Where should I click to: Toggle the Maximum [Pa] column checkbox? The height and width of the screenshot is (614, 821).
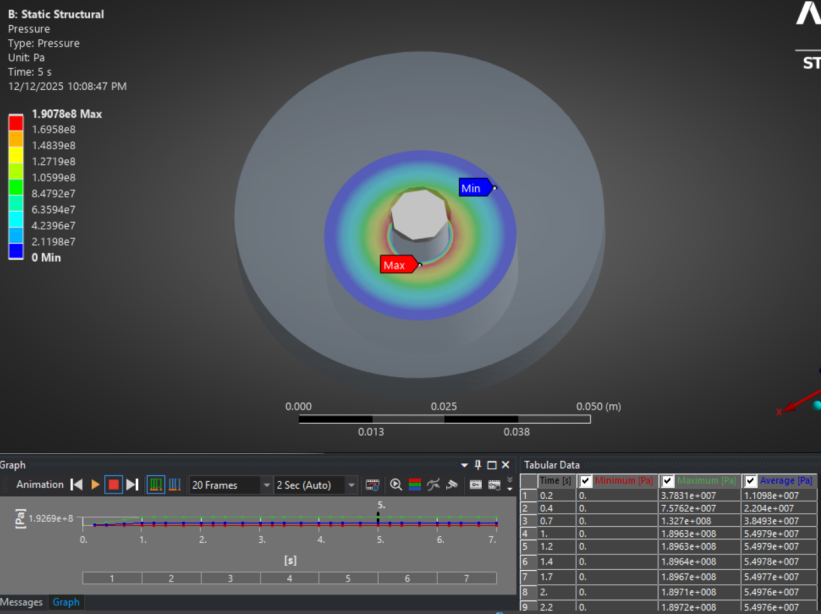coord(668,481)
